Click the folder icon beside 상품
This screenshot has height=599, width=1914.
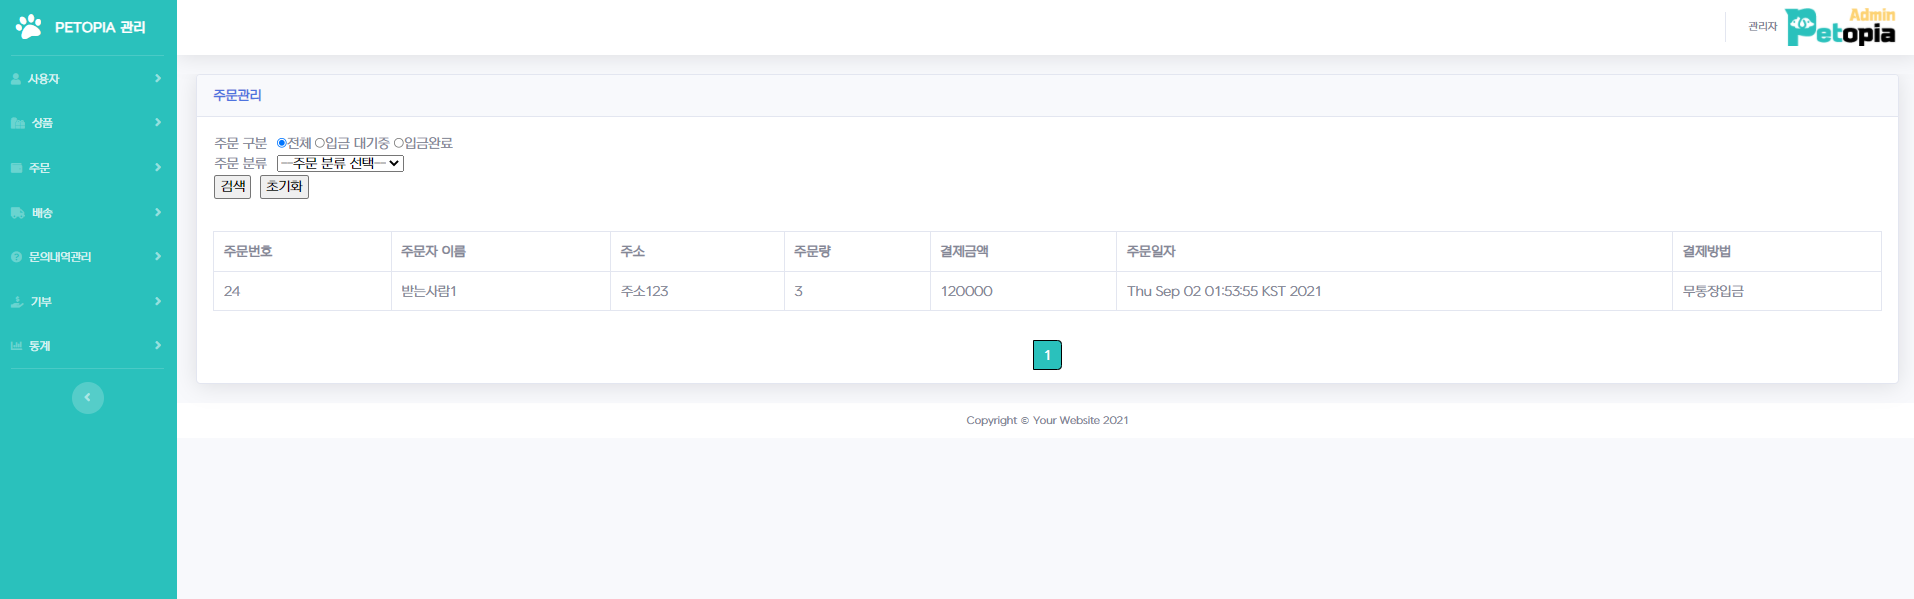click(x=17, y=123)
